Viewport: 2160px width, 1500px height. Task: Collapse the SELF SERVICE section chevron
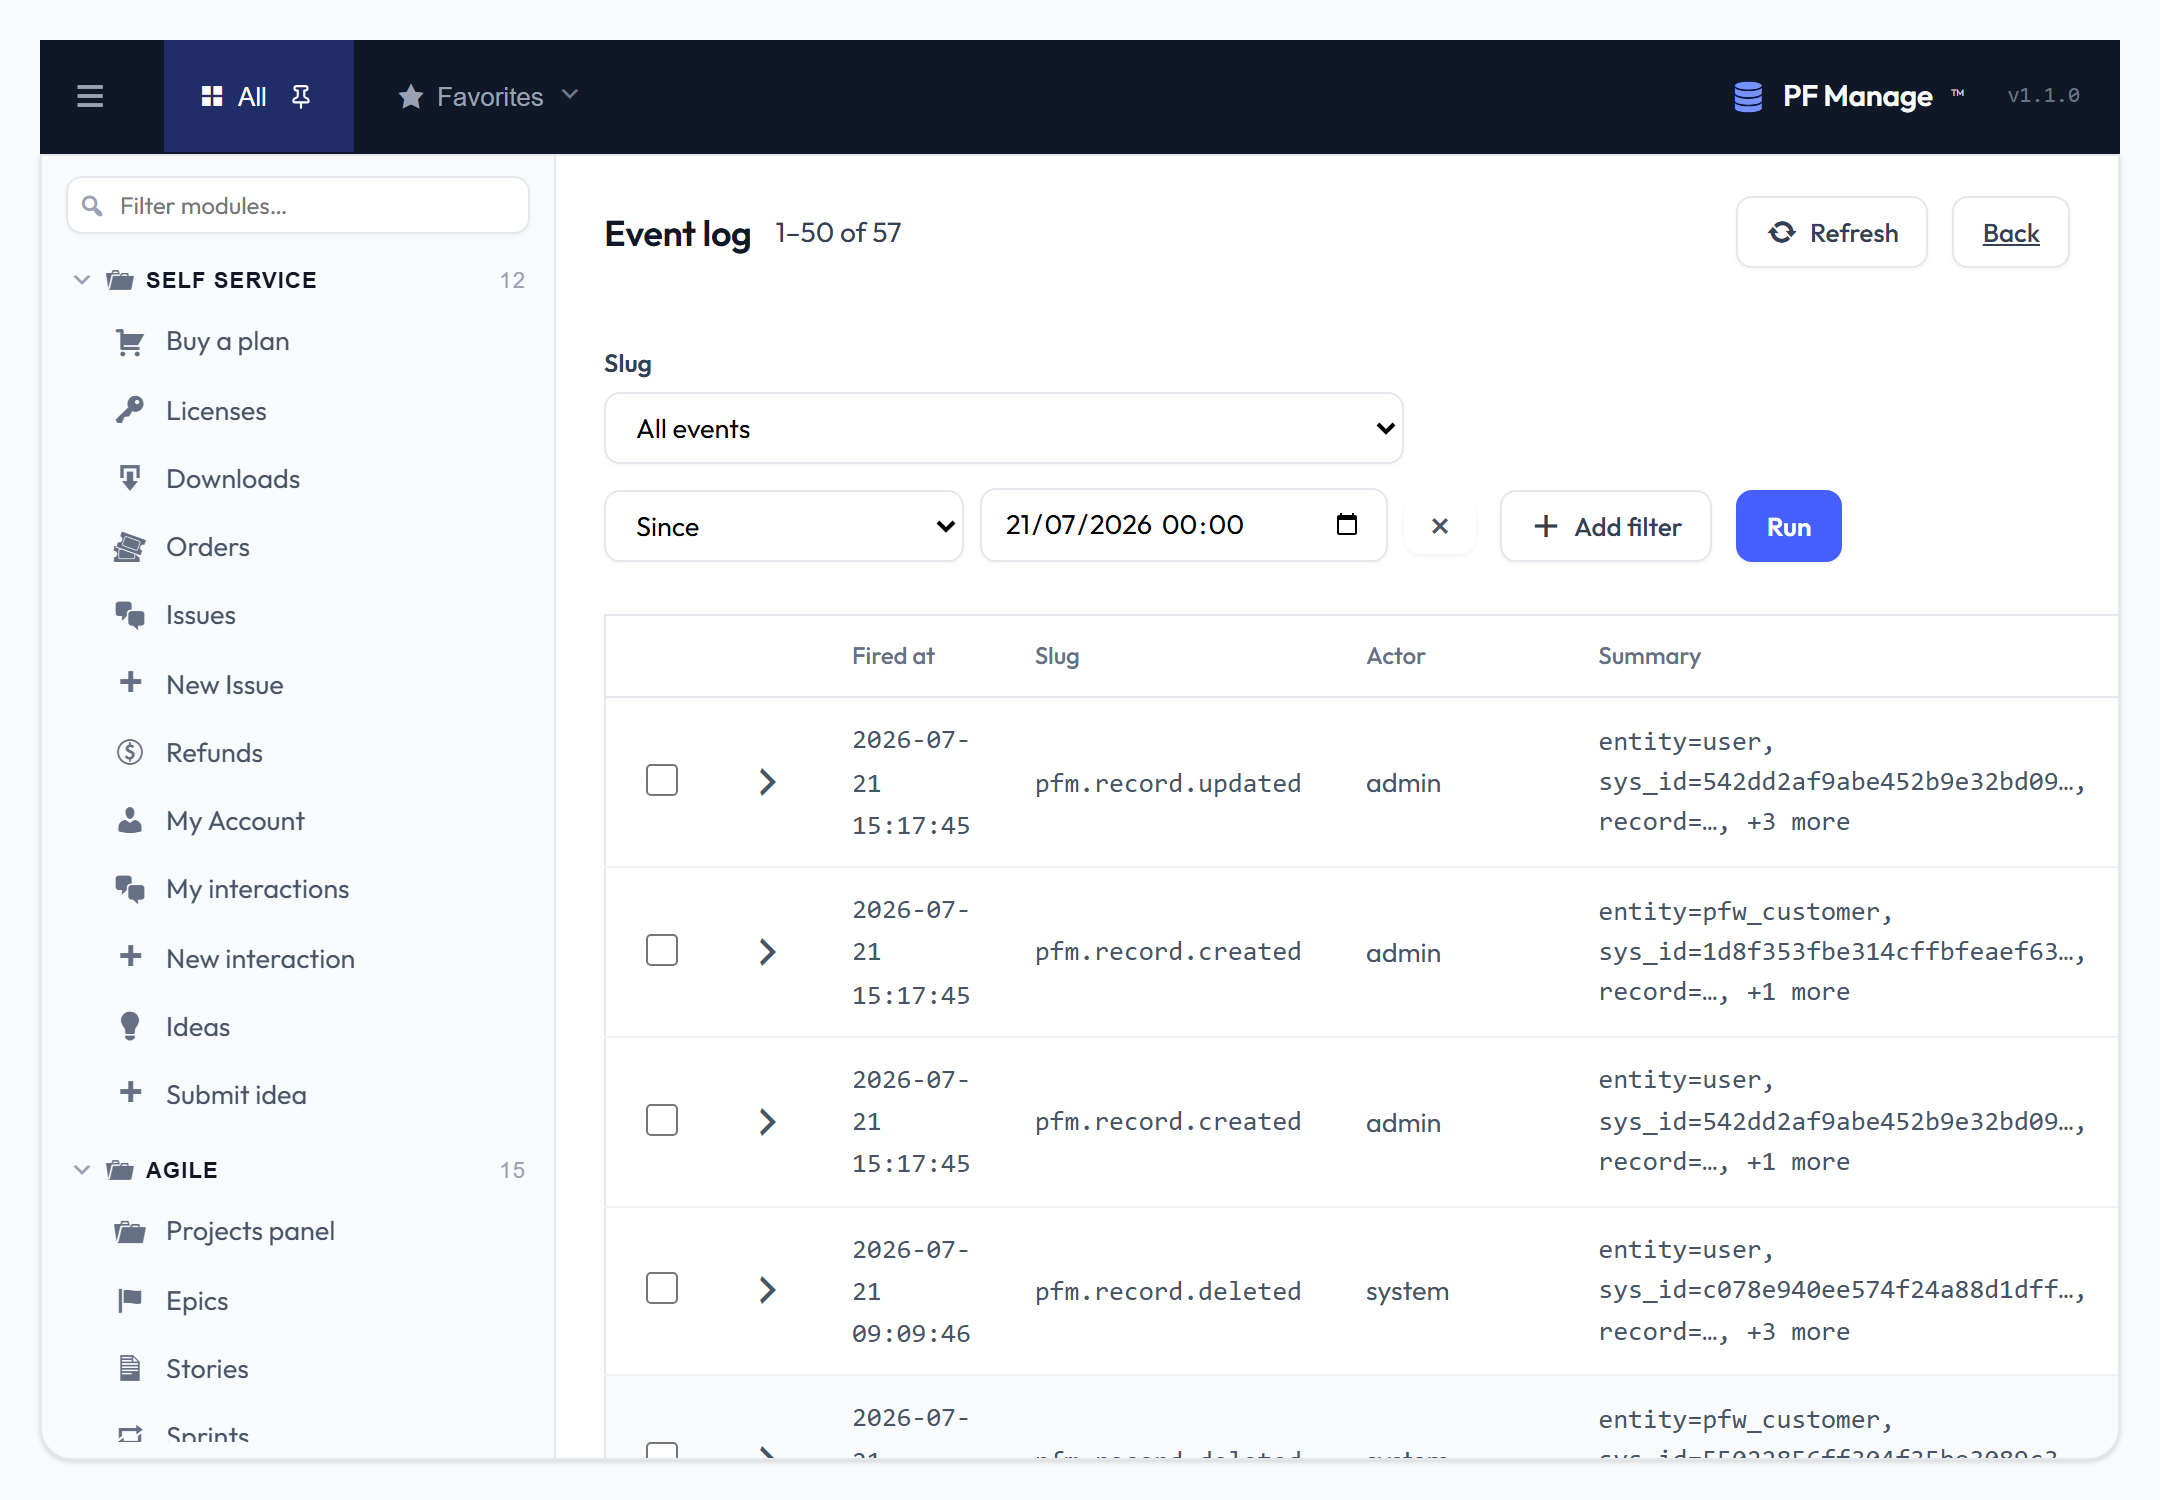point(82,279)
